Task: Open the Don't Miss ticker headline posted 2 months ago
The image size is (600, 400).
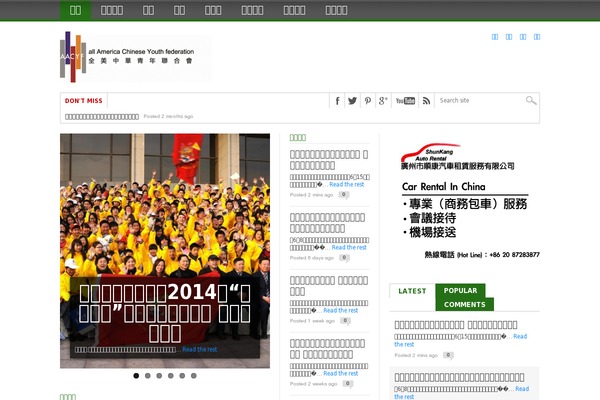Action: tap(102, 117)
